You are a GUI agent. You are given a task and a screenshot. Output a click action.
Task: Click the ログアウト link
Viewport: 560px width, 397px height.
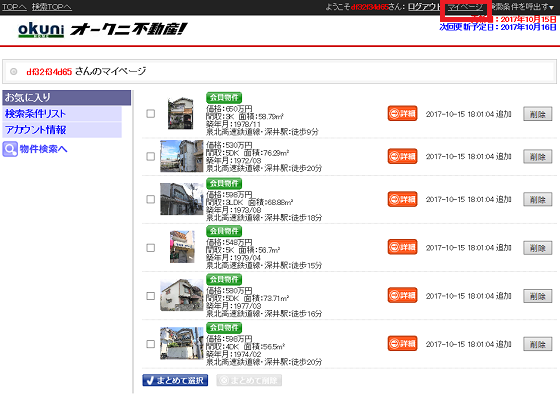[424, 7]
